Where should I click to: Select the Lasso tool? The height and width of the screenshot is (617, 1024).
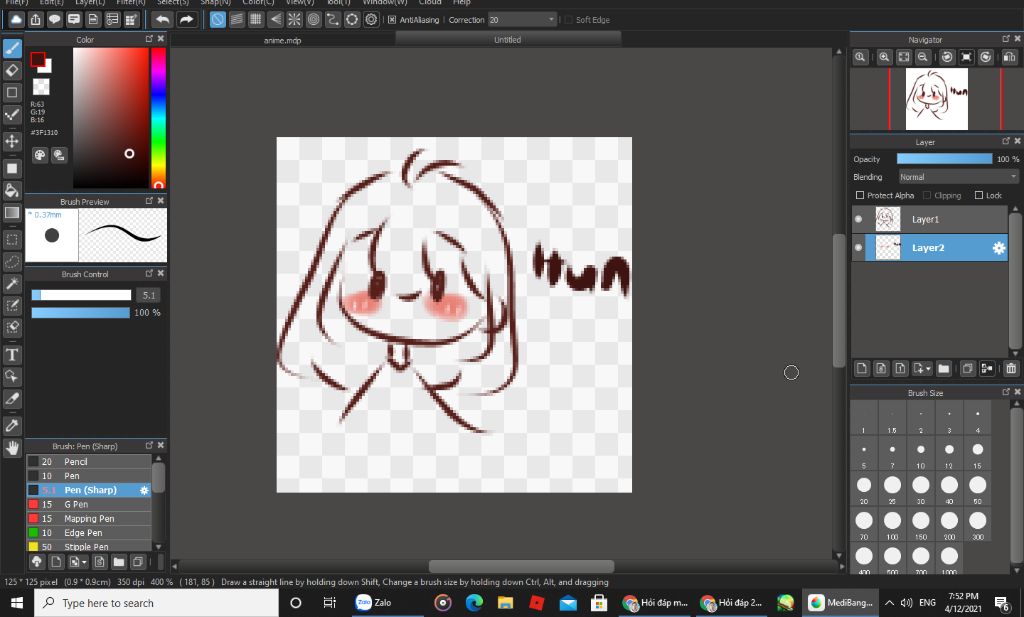point(12,261)
